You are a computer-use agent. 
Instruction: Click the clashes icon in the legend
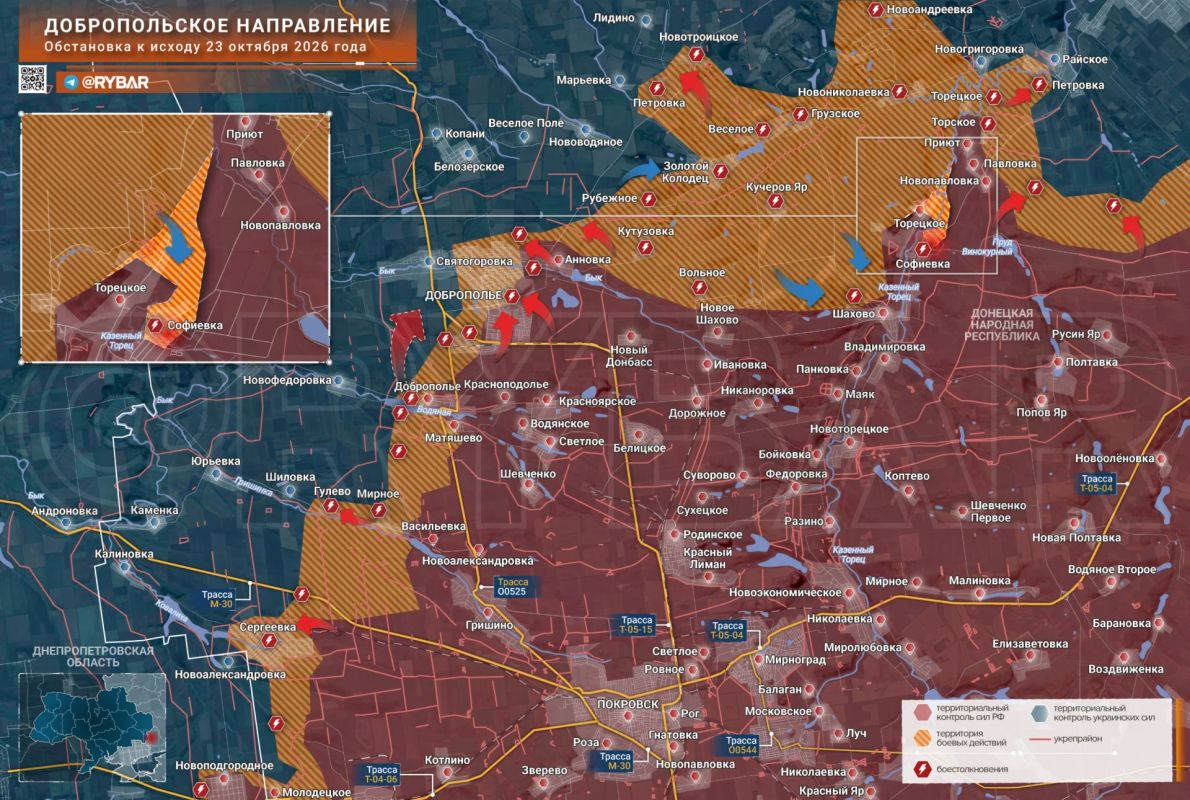(922, 769)
